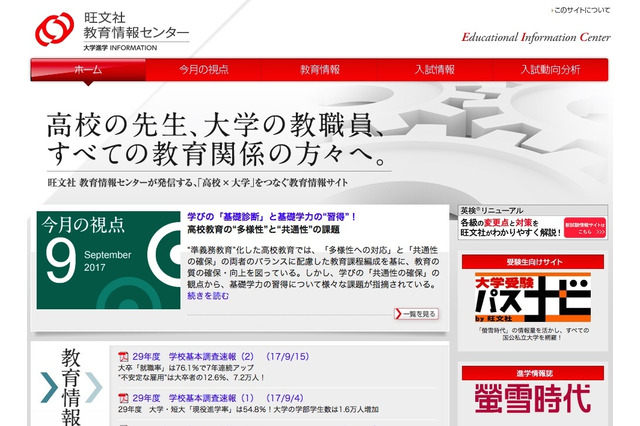Open the 教育情報 menu tab
Image resolution: width=640 pixels, height=426 pixels.
(x=320, y=70)
